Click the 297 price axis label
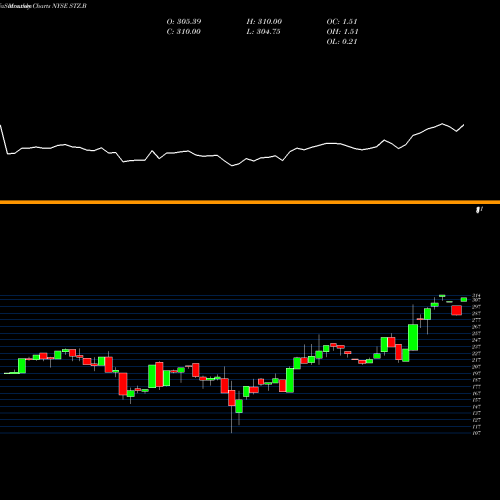Image resolution: width=500 pixels, height=500 pixels. tap(476, 306)
